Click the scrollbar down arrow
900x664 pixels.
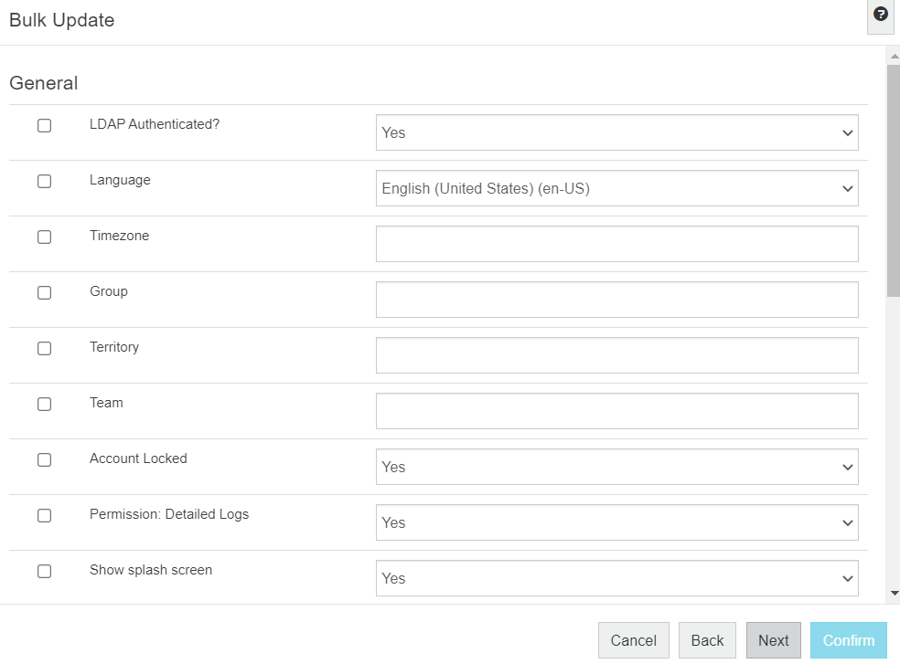pyautogui.click(x=893, y=593)
